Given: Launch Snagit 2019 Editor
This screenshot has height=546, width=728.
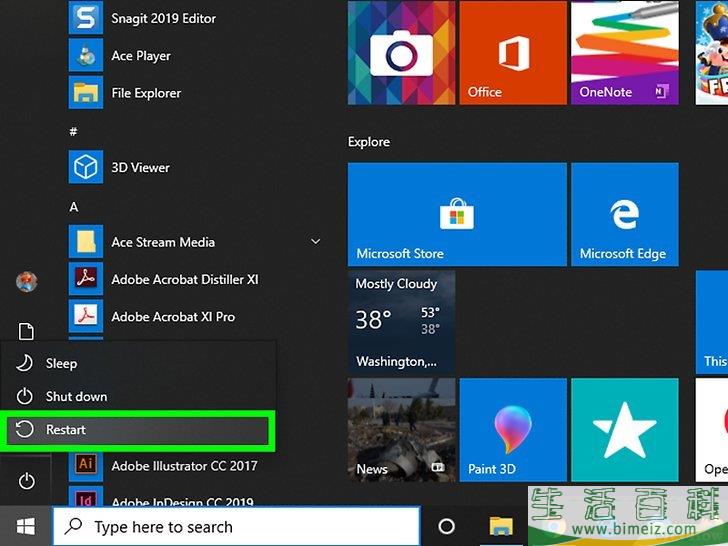Looking at the screenshot, I should point(163,18).
